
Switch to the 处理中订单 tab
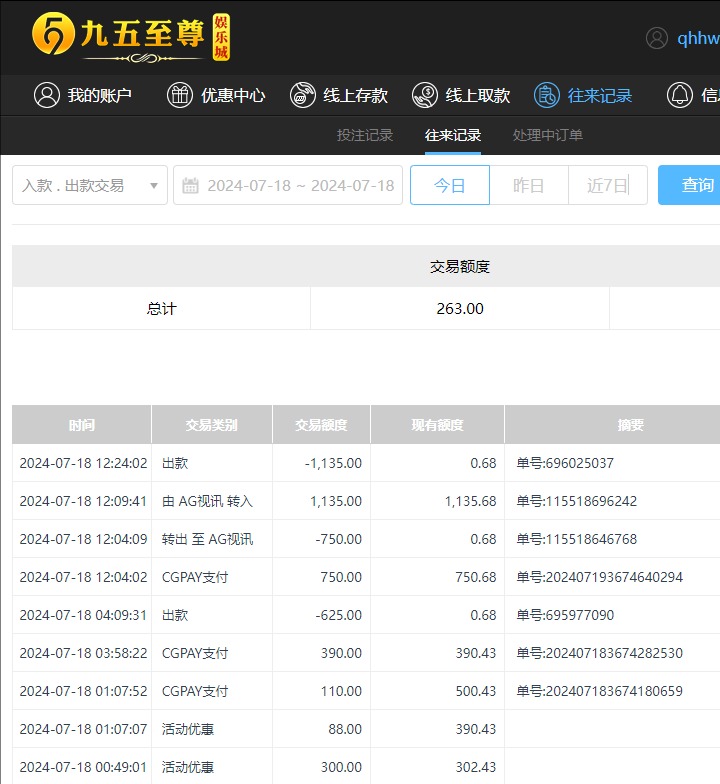coord(547,135)
